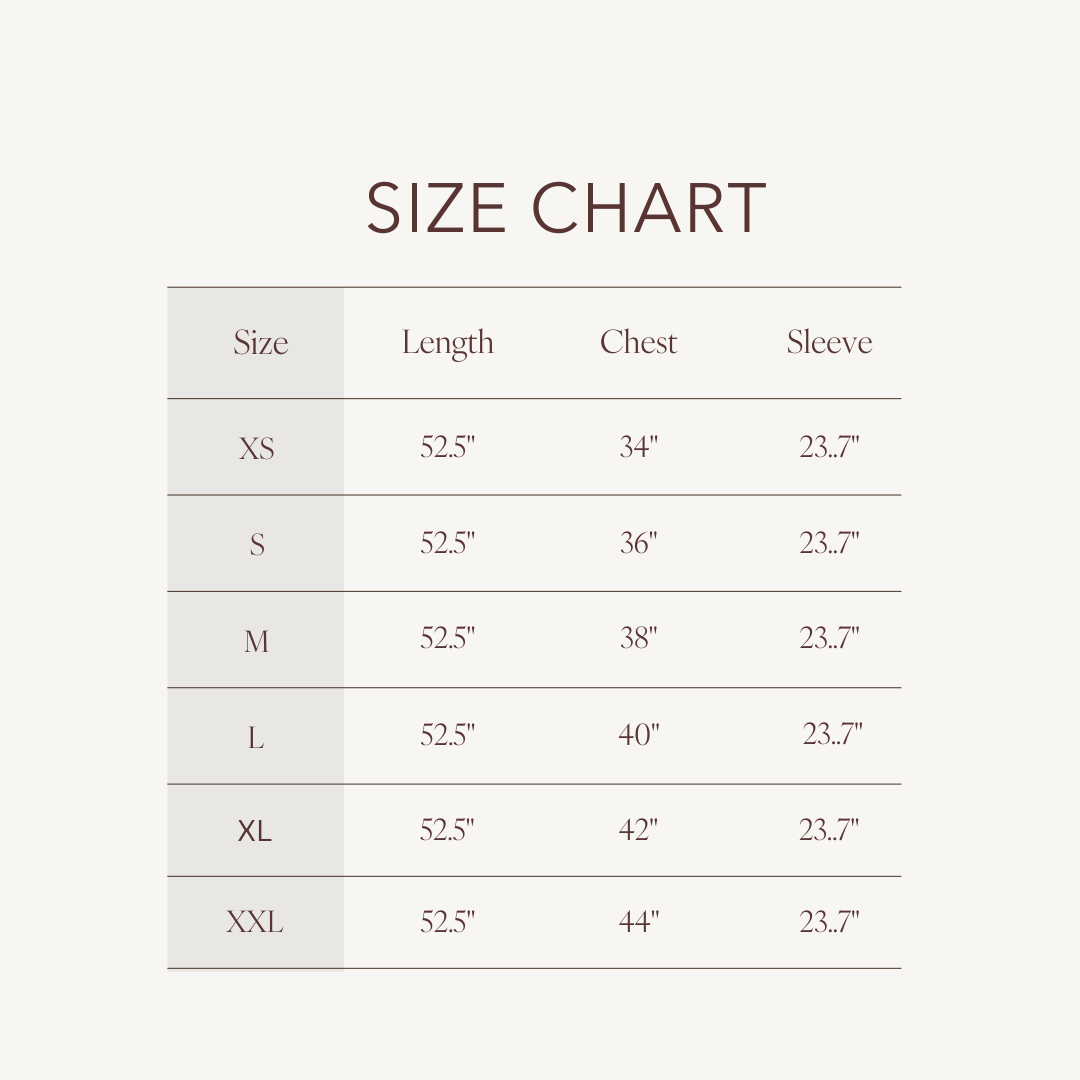Select the XS size row label

(x=256, y=448)
